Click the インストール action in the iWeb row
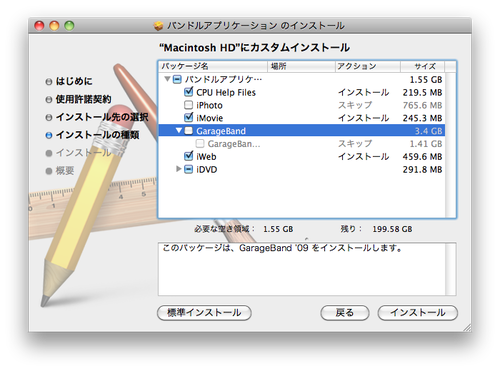500x371 pixels. 363,157
